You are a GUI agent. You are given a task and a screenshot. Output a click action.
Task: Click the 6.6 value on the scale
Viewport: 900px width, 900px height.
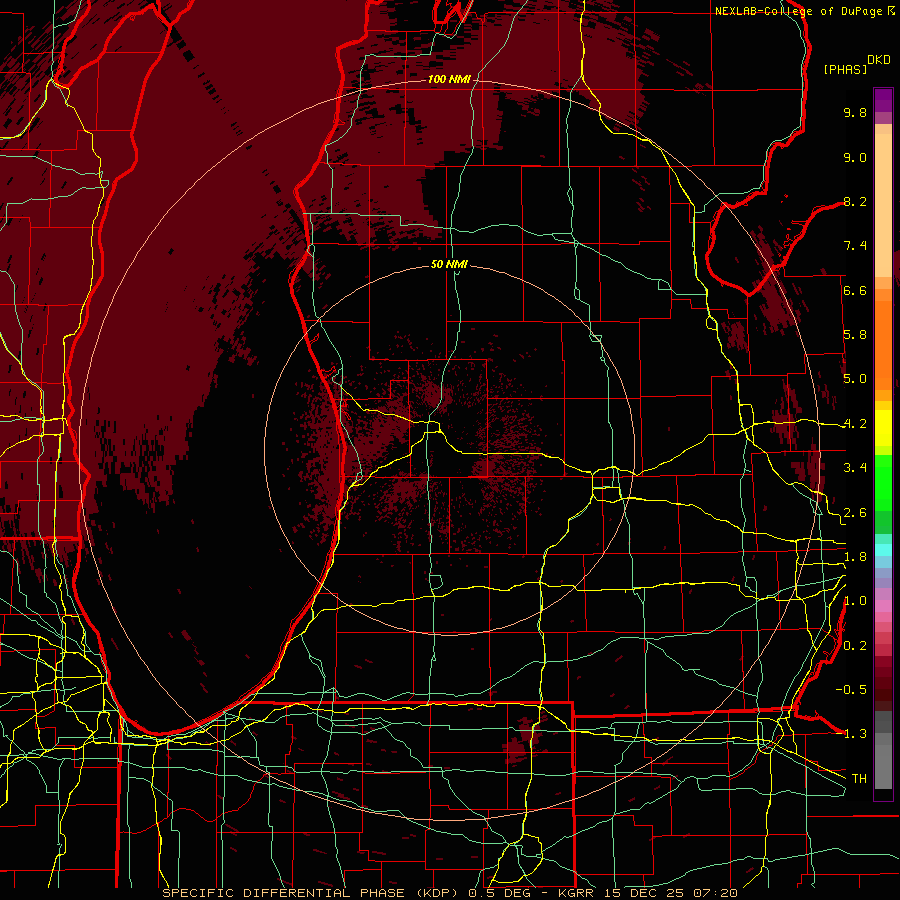pos(855,290)
